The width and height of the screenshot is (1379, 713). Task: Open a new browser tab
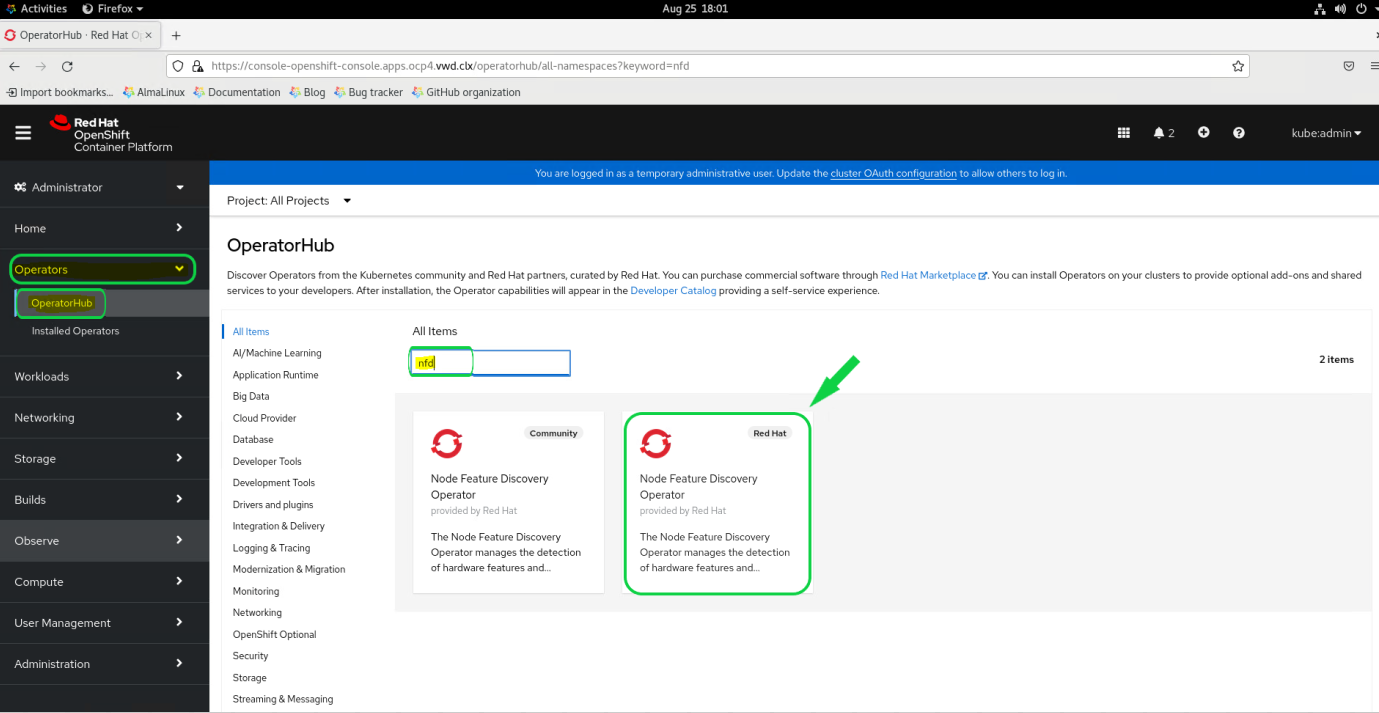tap(176, 35)
